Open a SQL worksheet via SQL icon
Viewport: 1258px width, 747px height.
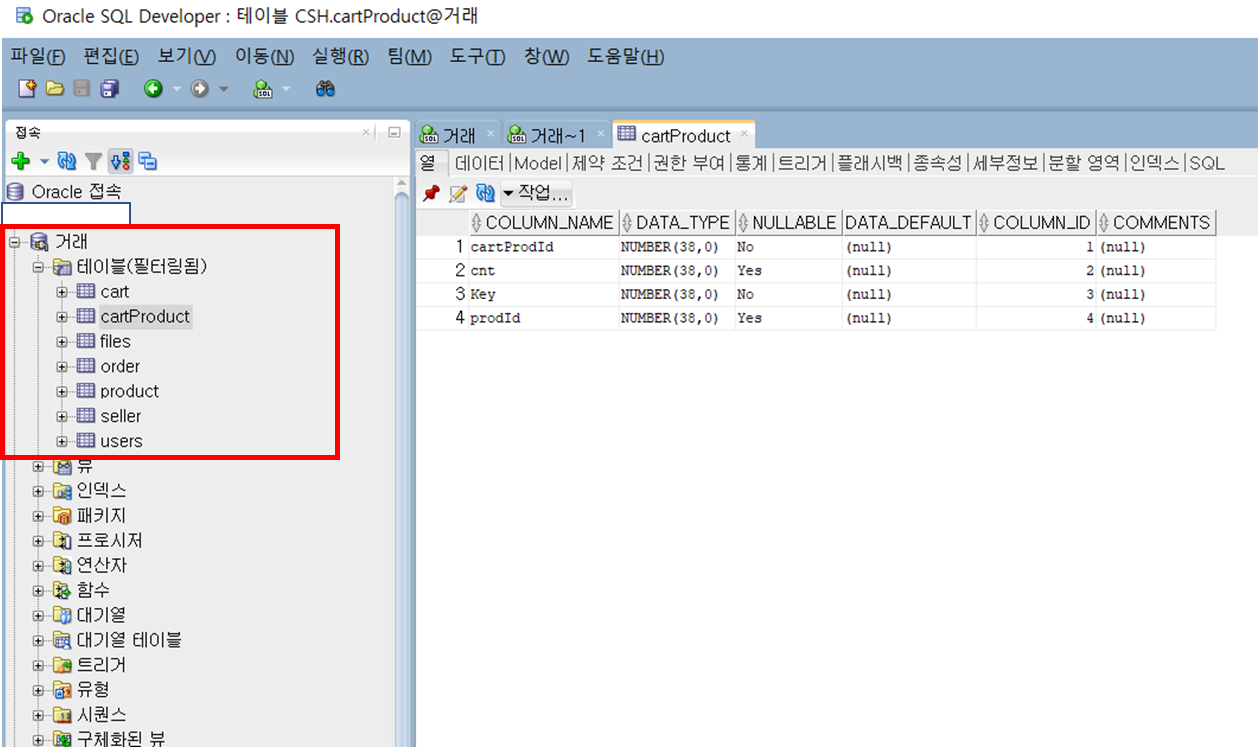pyautogui.click(x=263, y=89)
